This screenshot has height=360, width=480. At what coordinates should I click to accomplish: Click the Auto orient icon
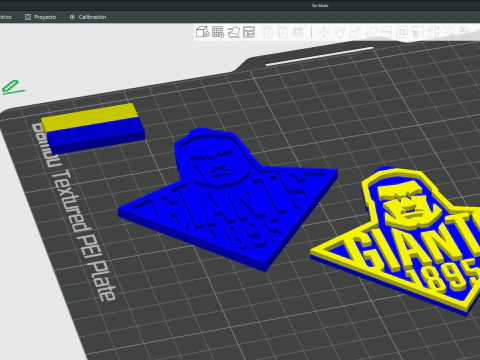[x=234, y=32]
